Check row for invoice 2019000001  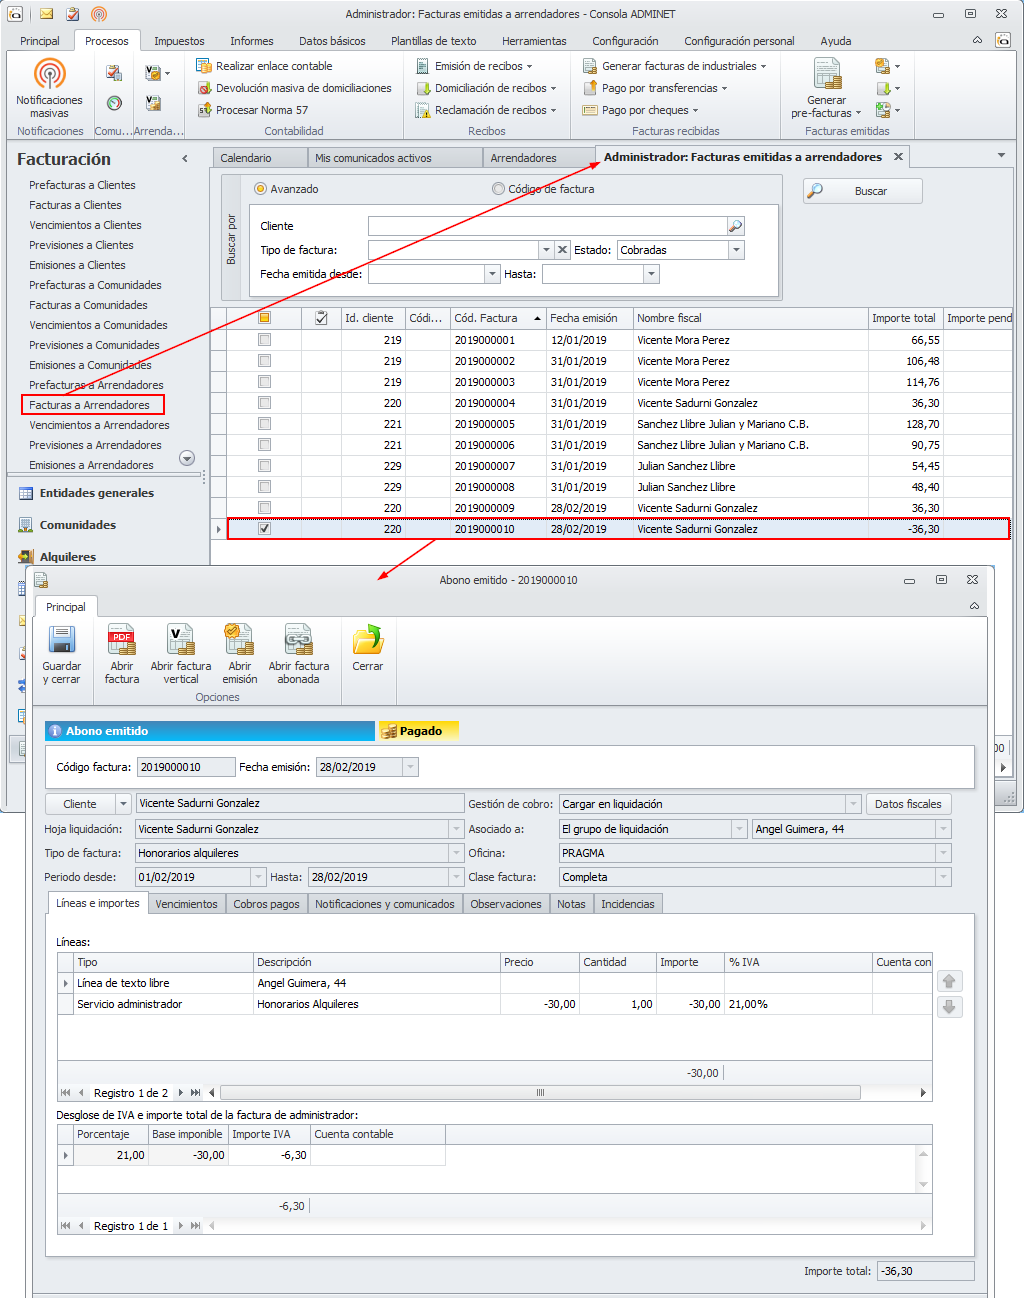pos(264,340)
